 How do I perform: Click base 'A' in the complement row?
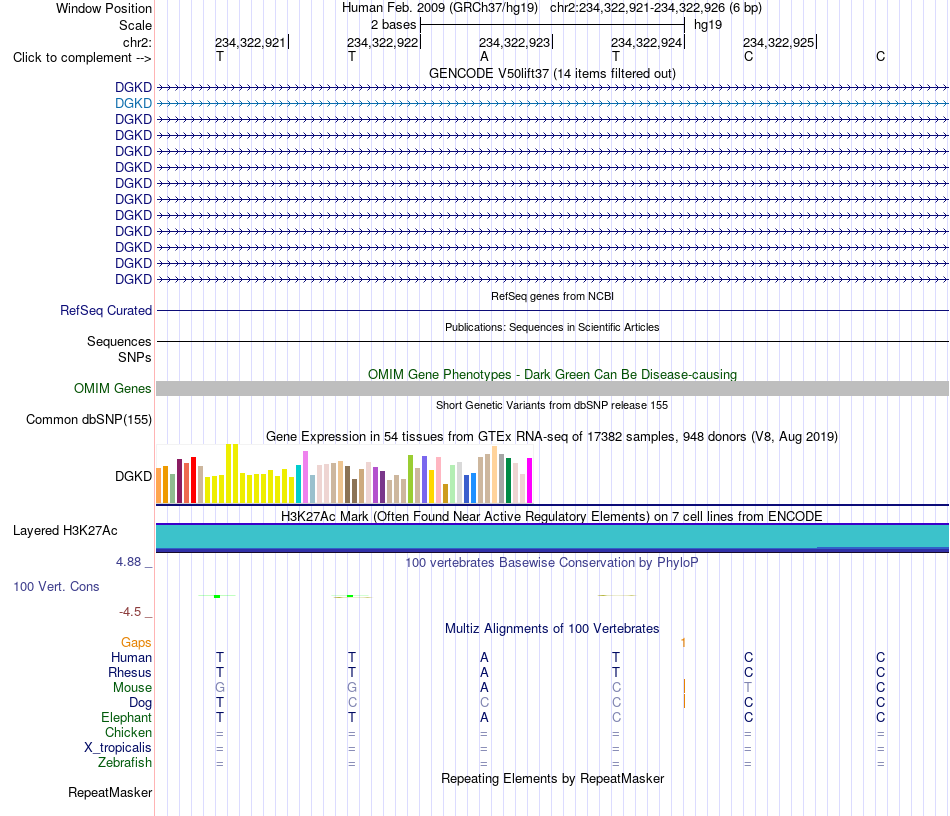484,57
